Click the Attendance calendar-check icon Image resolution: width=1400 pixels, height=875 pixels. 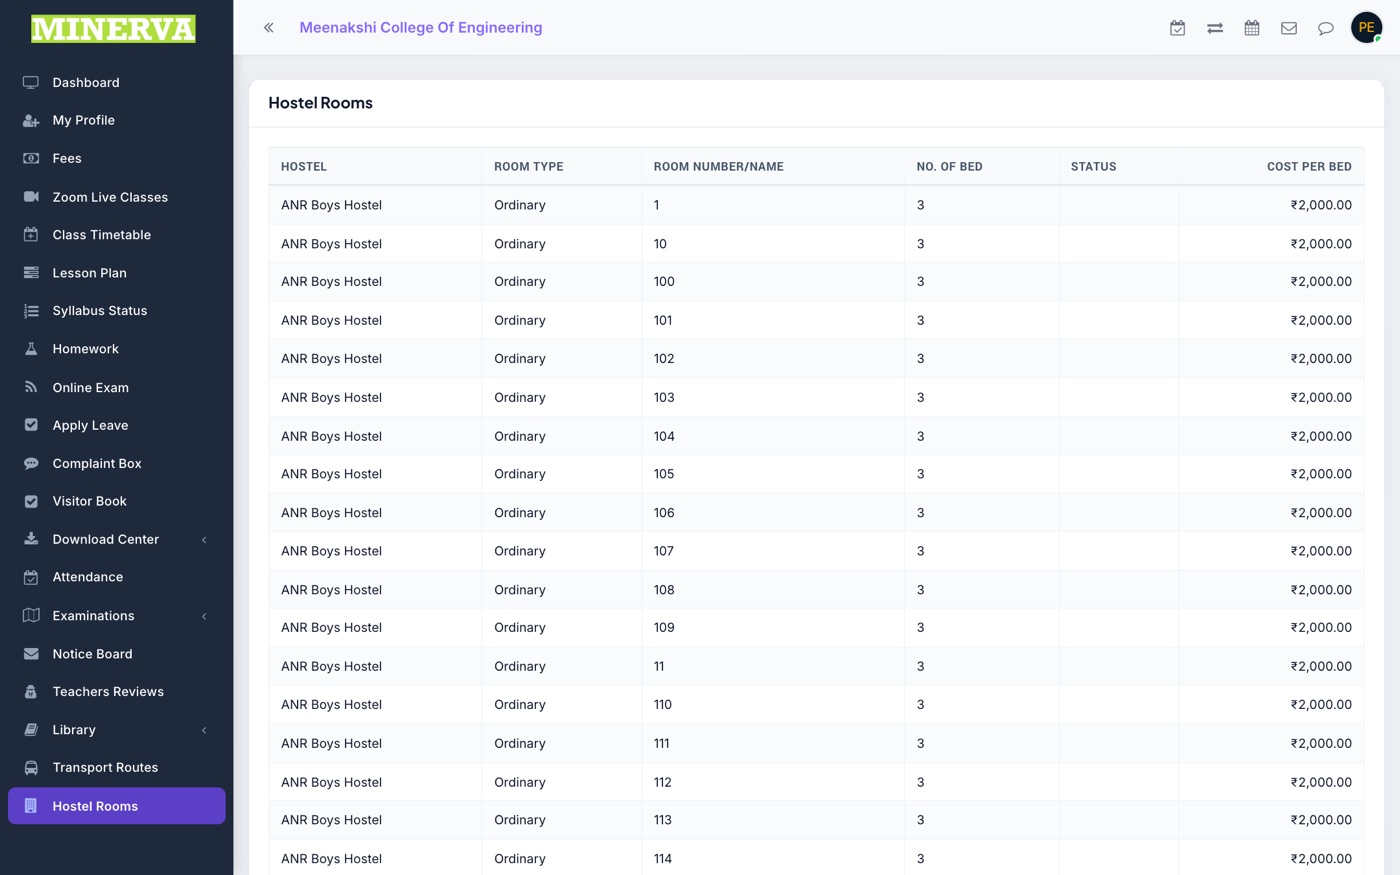[31, 577]
